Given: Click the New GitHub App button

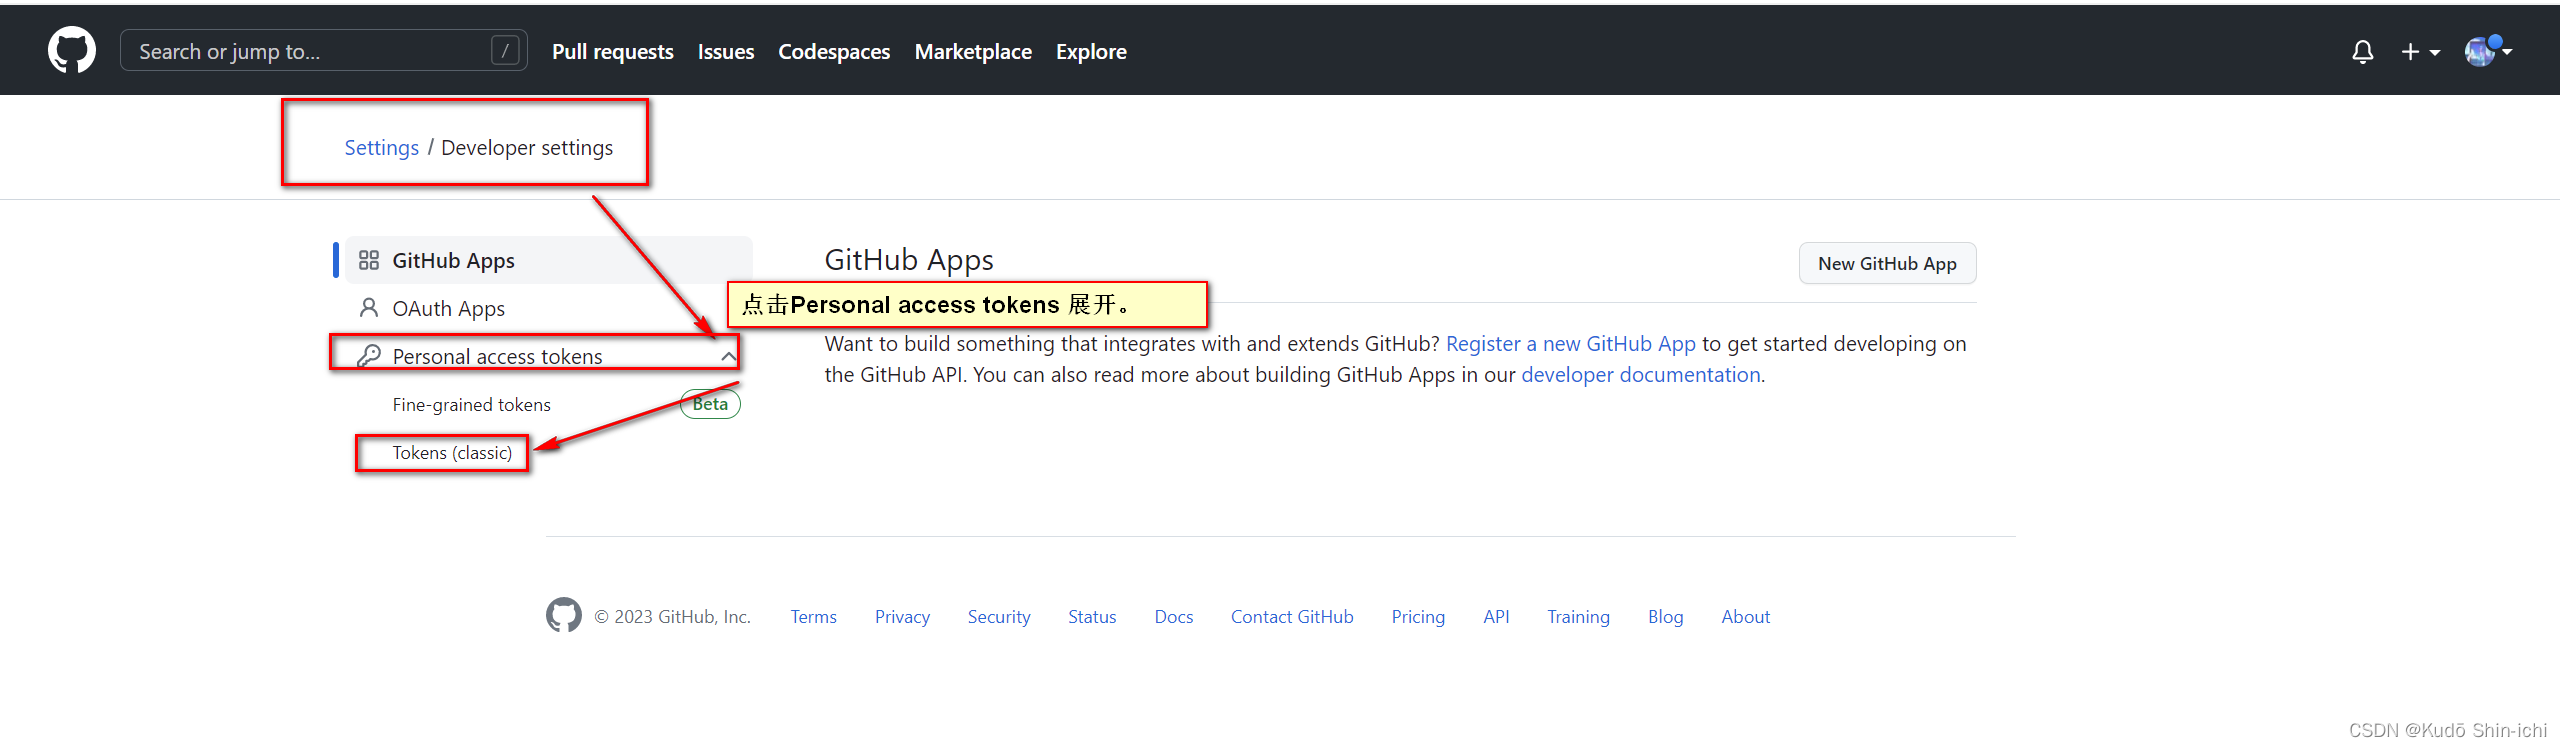Looking at the screenshot, I should coord(1887,263).
